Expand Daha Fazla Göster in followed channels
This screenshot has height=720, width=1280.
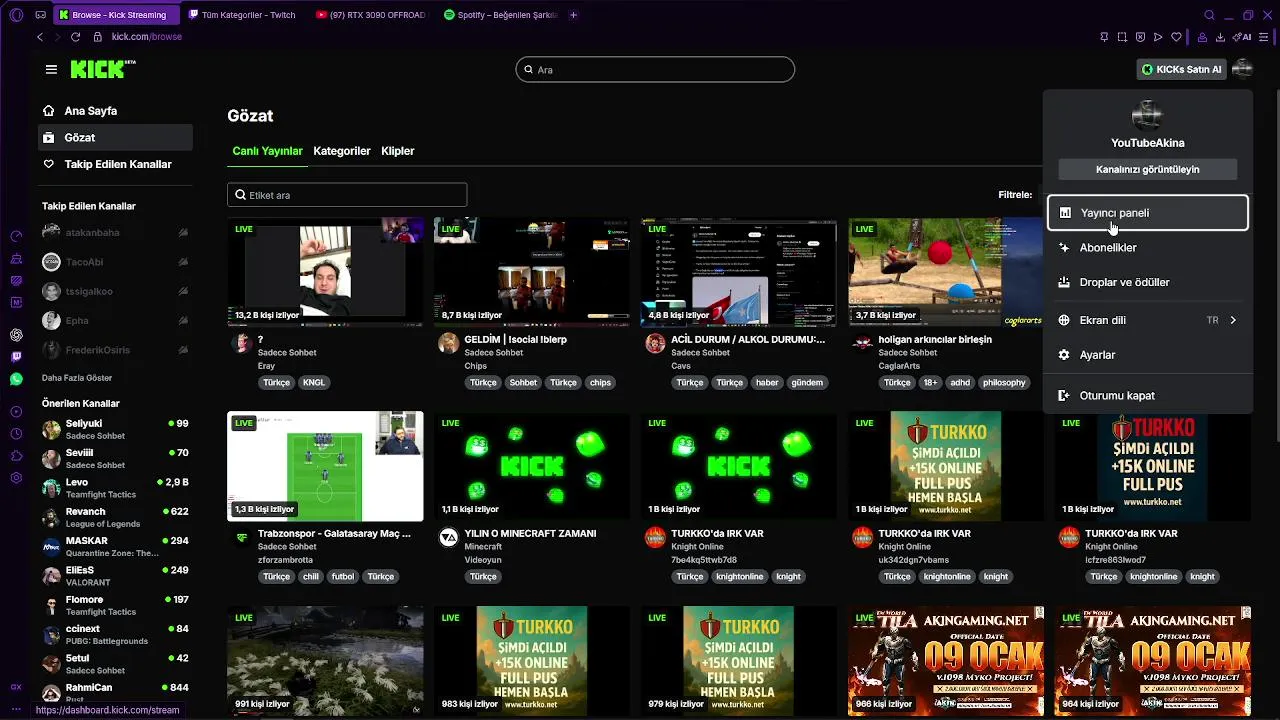tap(77, 378)
